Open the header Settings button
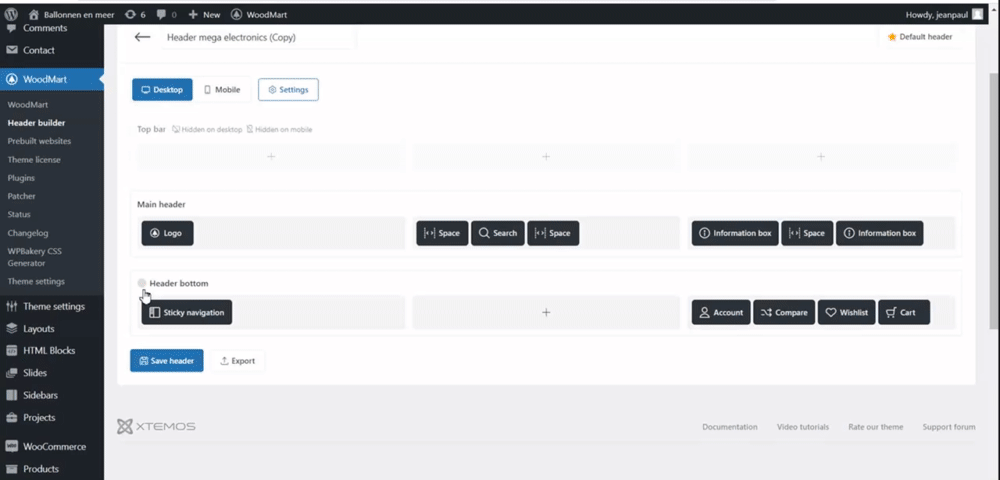1000x480 pixels. coord(288,90)
